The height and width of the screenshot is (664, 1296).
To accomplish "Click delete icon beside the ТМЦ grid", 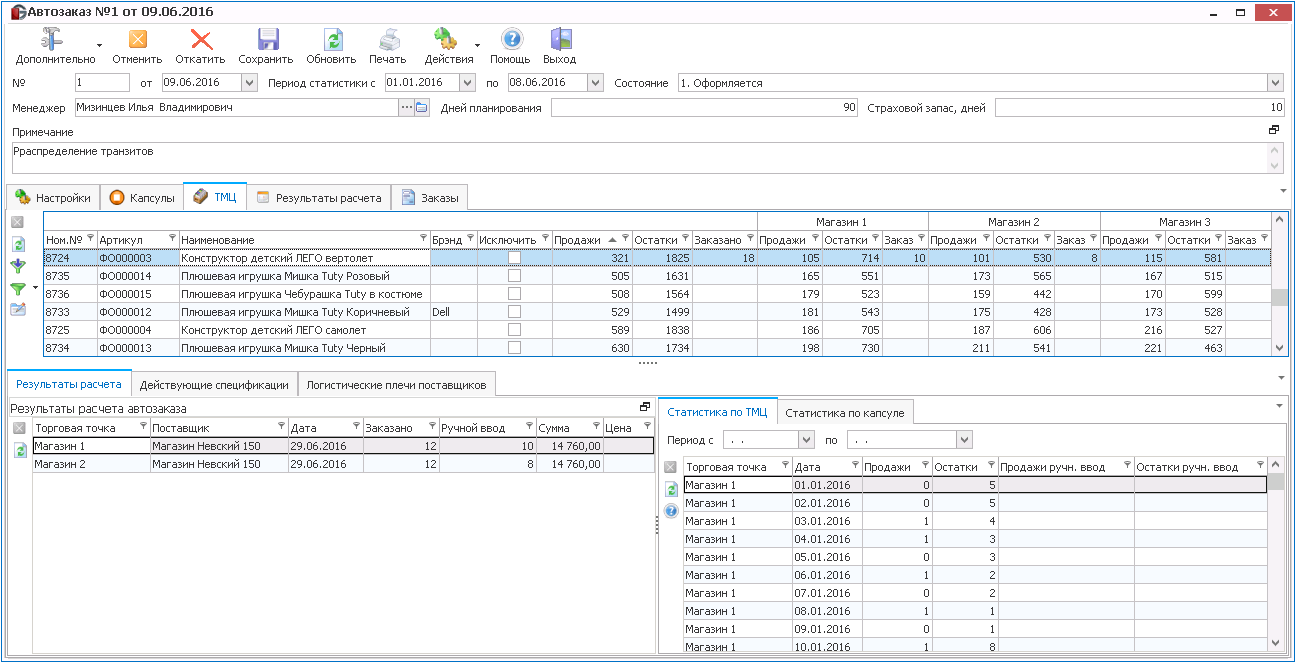I will 17,222.
